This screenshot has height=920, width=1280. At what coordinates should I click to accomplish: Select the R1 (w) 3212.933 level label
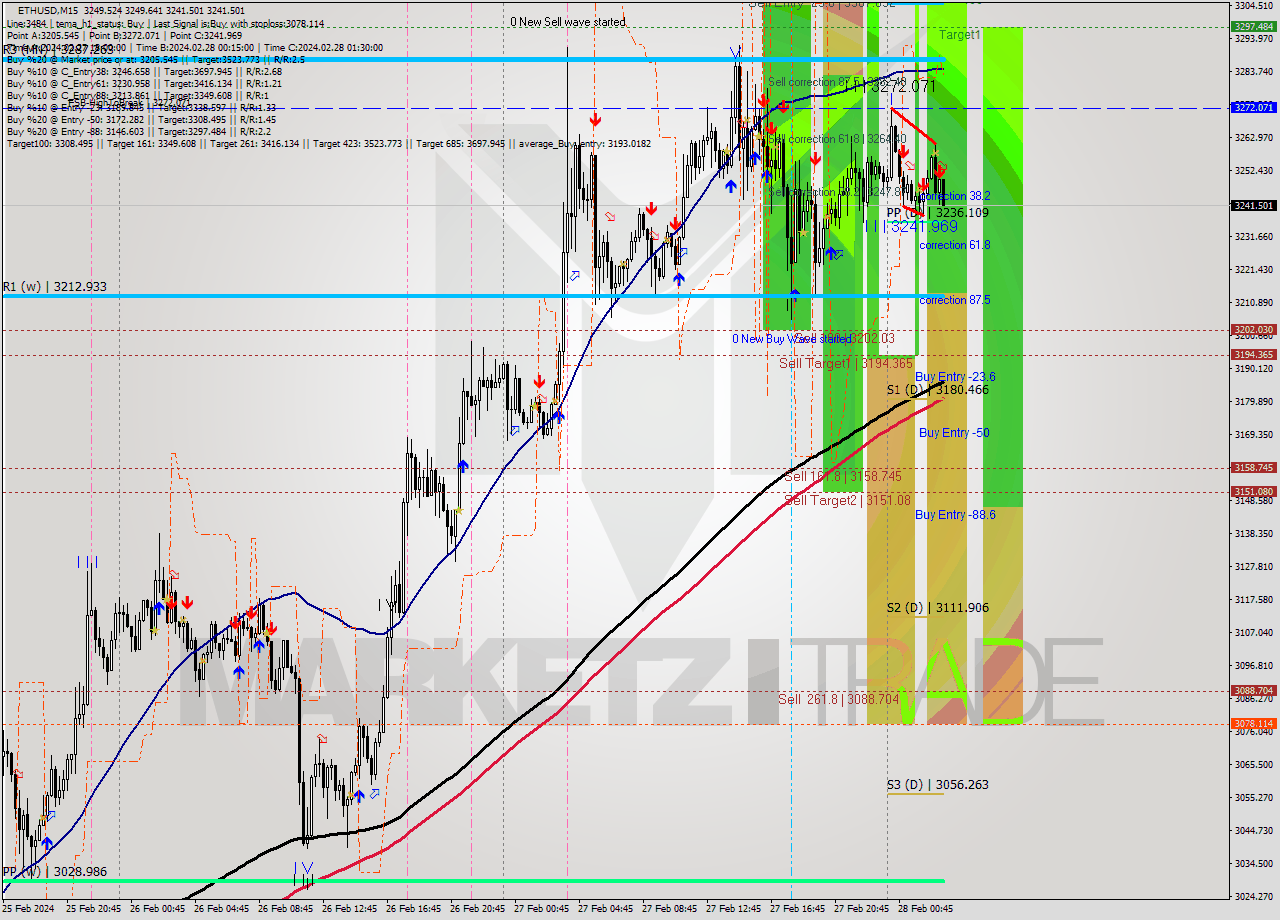click(54, 287)
